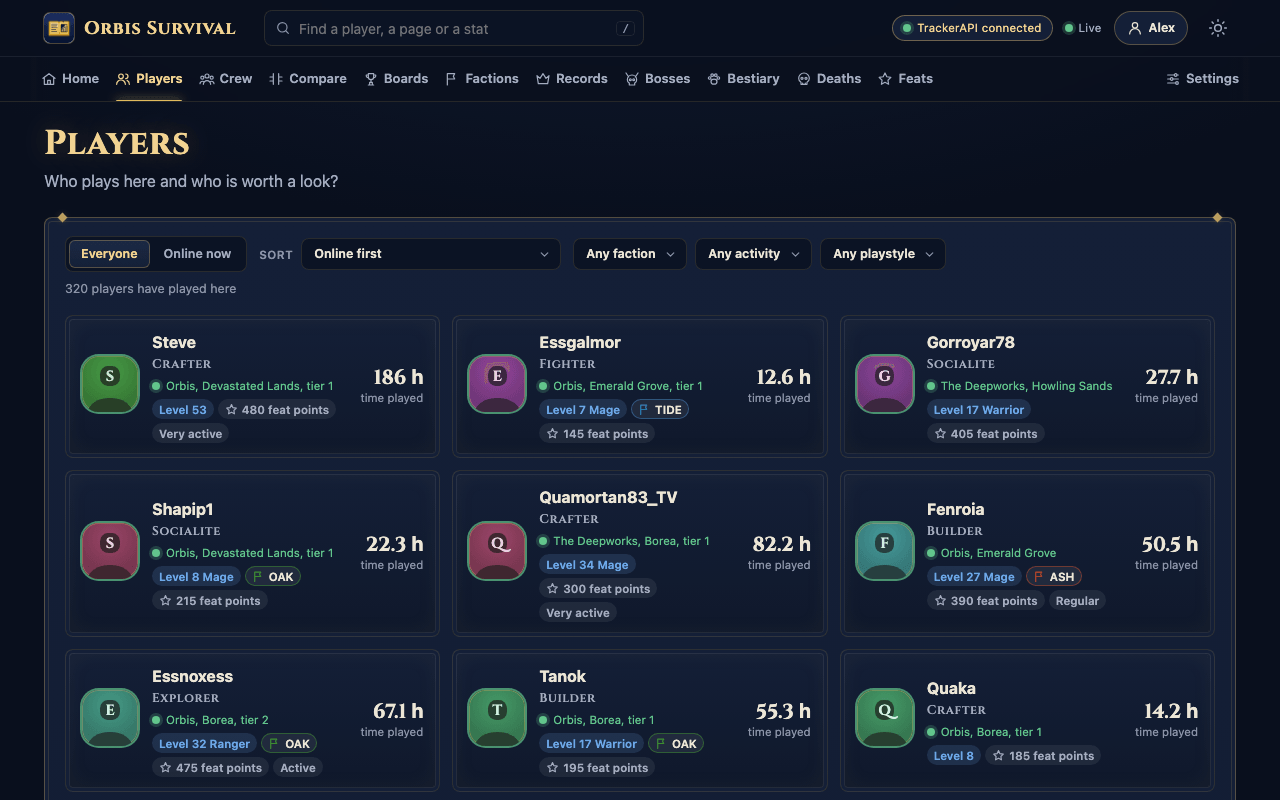This screenshot has width=1280, height=800.
Task: Expand the Any activity dropdown
Action: (753, 254)
